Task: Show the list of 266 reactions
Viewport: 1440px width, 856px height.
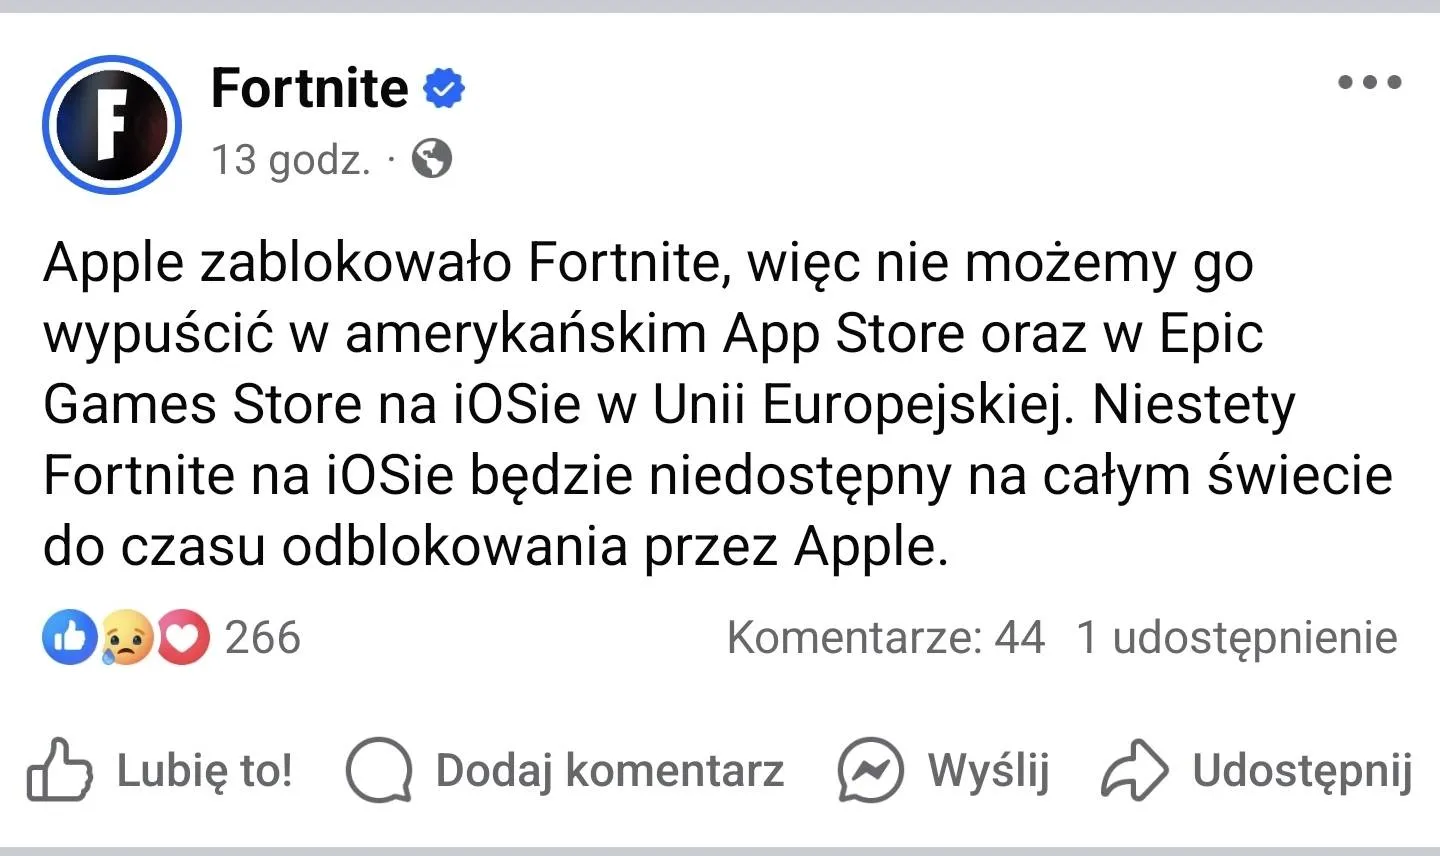Action: click(262, 637)
